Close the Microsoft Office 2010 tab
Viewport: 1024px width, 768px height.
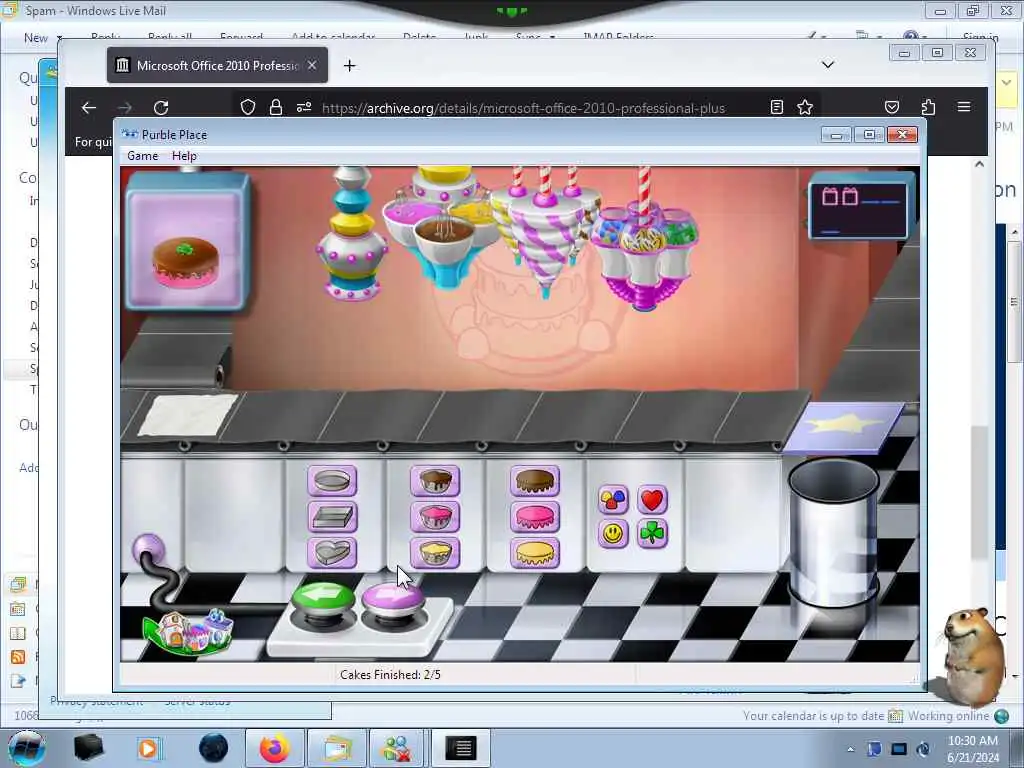[312, 65]
